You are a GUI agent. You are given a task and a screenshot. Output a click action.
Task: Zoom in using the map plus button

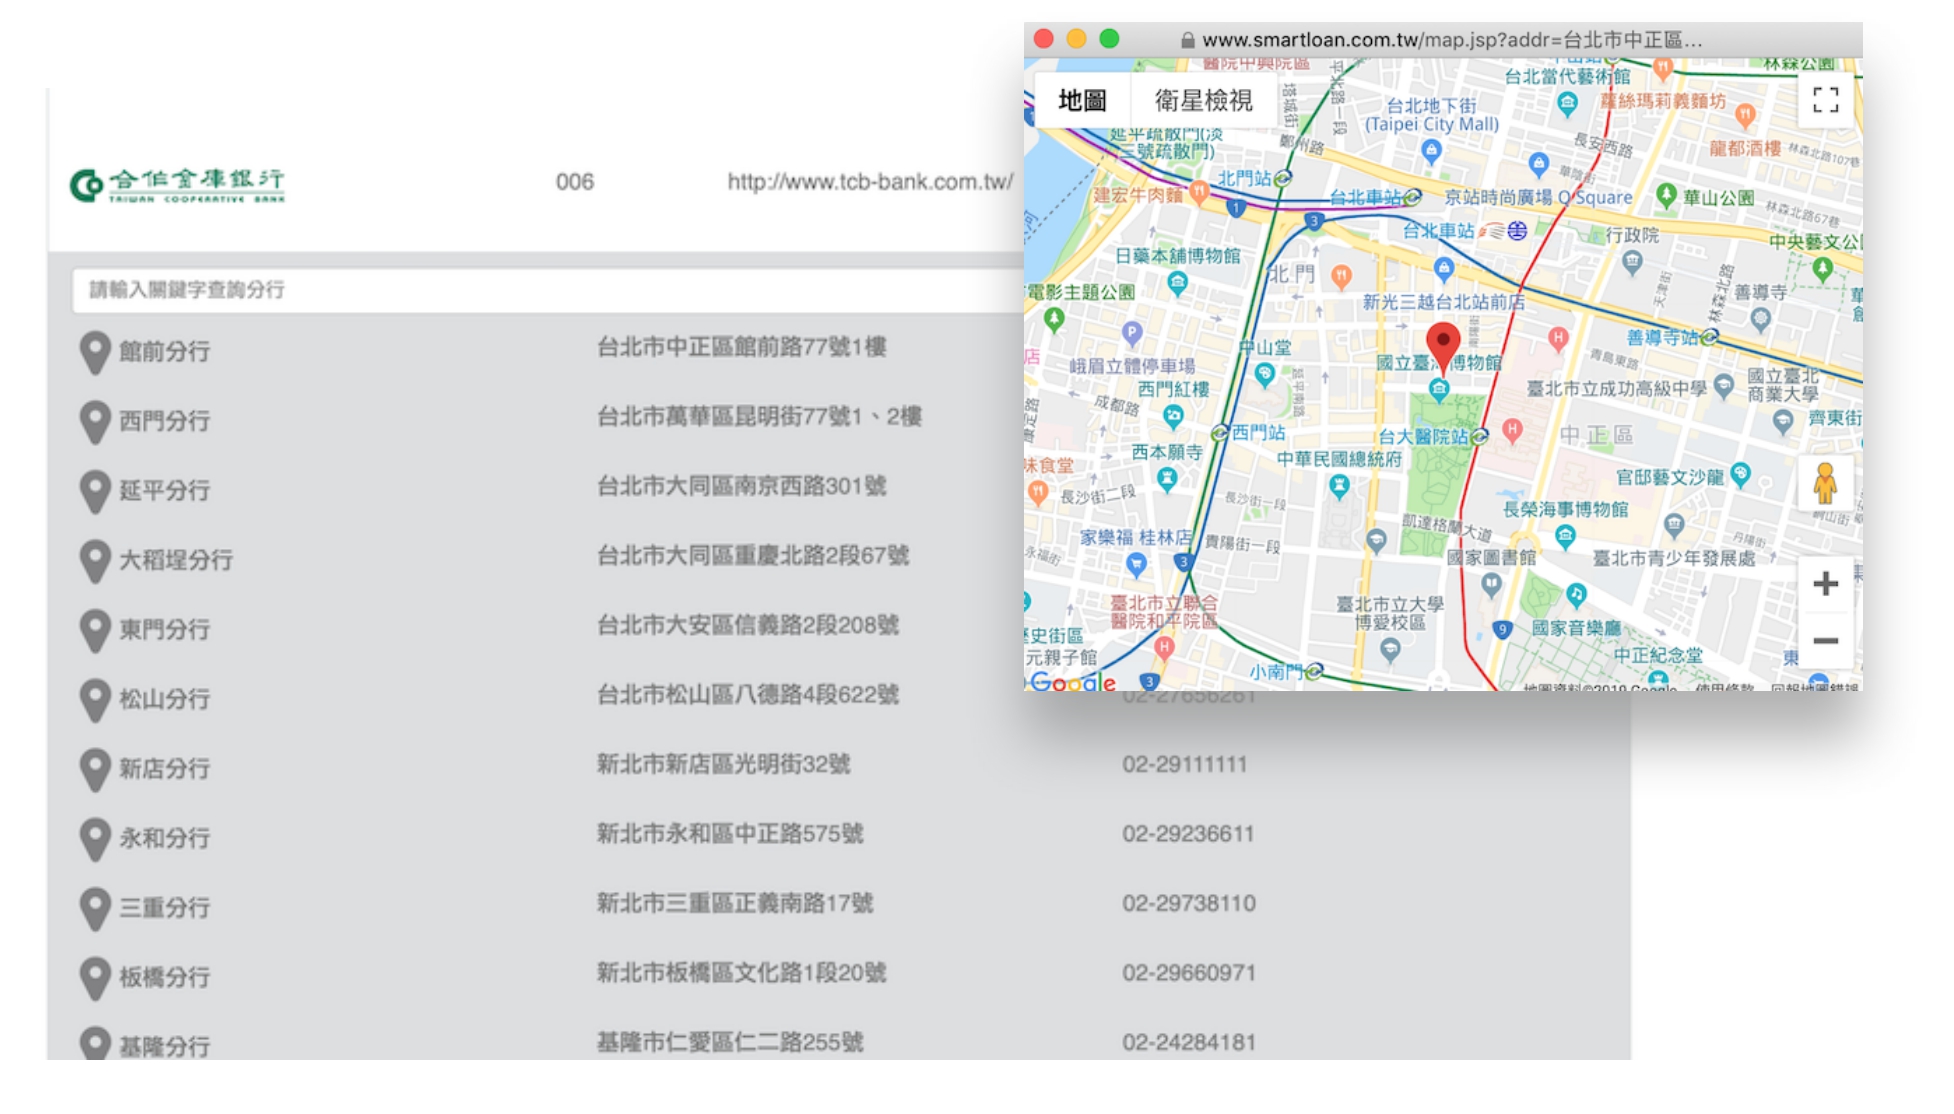[1825, 584]
